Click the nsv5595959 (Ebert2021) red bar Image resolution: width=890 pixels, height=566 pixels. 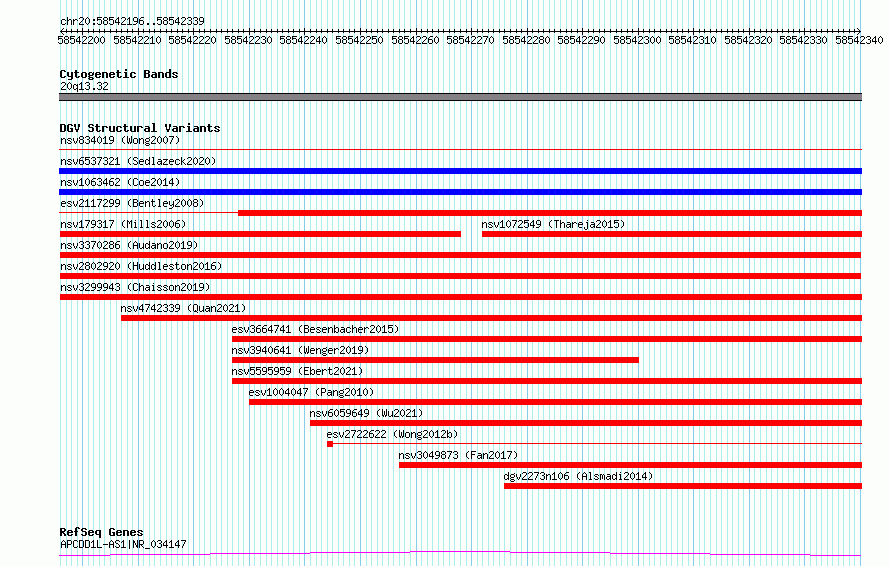point(547,381)
